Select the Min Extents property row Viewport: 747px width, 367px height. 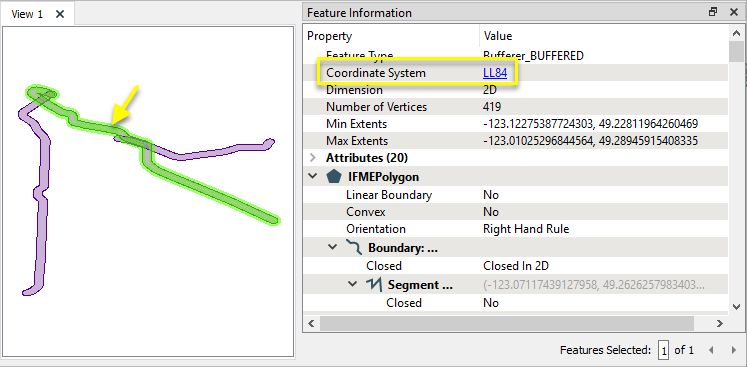point(515,124)
